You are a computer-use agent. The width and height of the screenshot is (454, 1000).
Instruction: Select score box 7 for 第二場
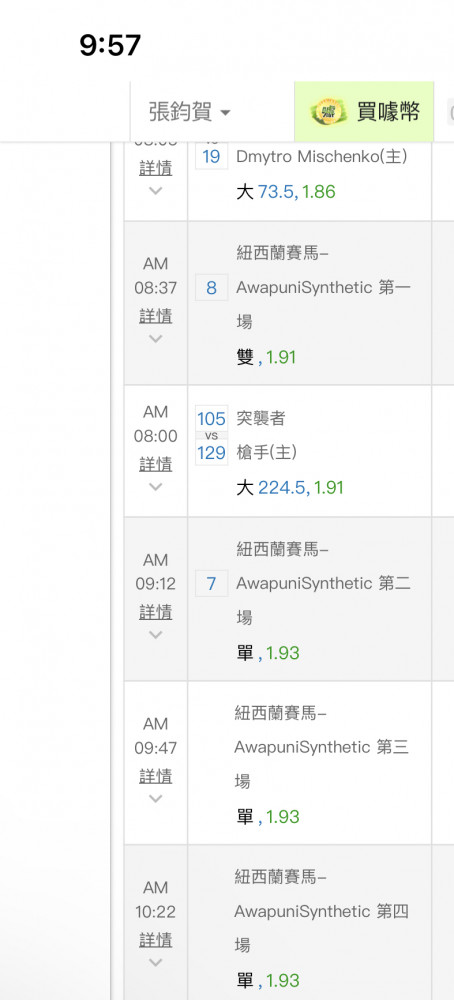pyautogui.click(x=212, y=584)
